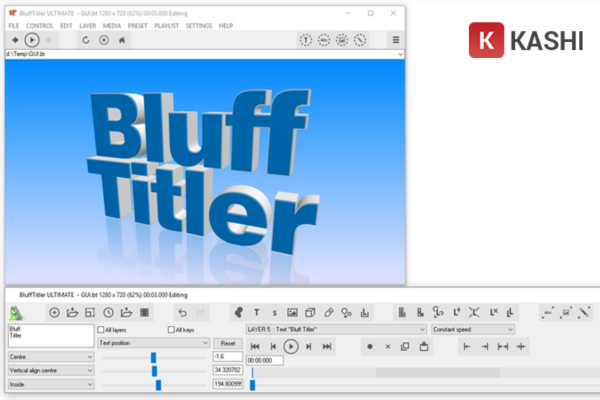Screen dimensions: 600x400
Task: Add a text layer with T icon
Action: point(256,313)
